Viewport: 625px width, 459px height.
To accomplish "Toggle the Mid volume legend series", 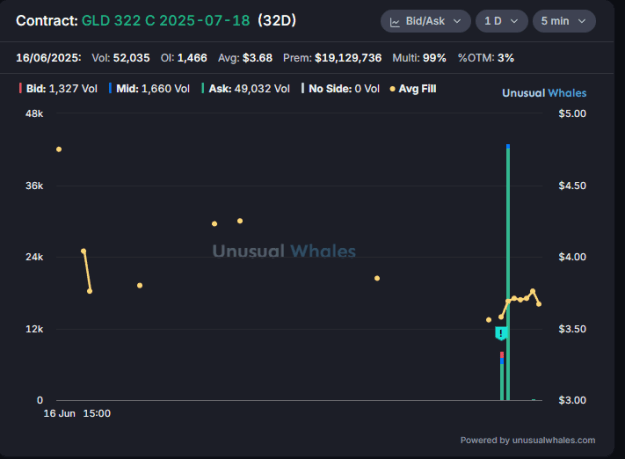I will tap(149, 88).
